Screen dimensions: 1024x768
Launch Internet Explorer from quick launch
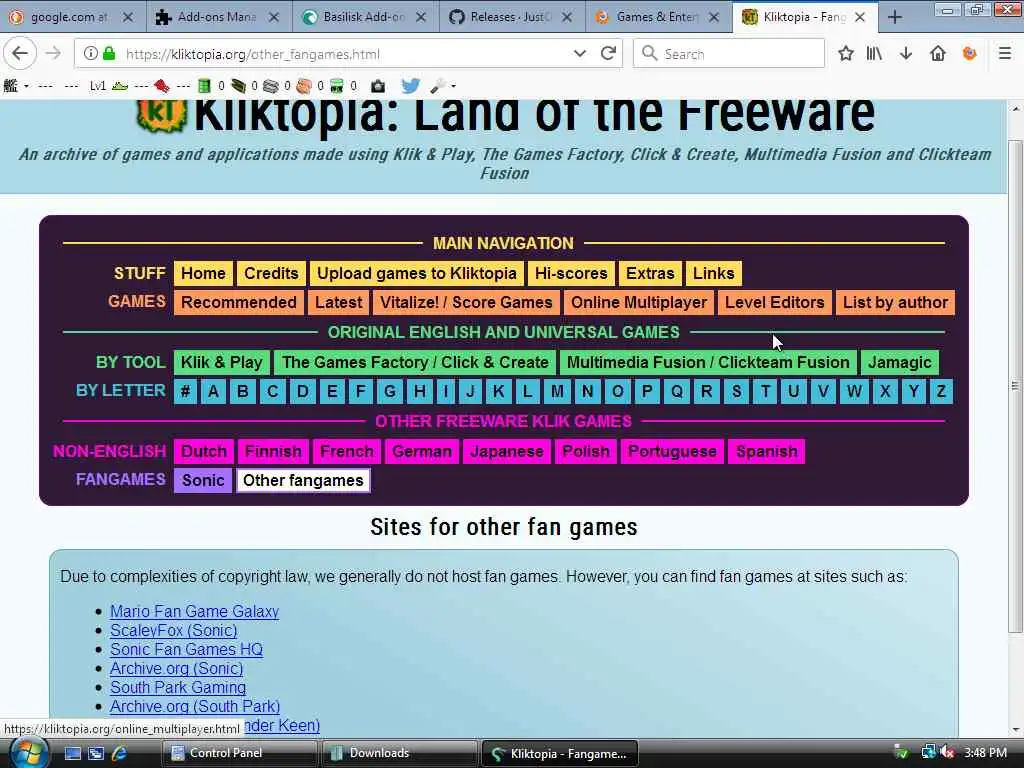120,753
